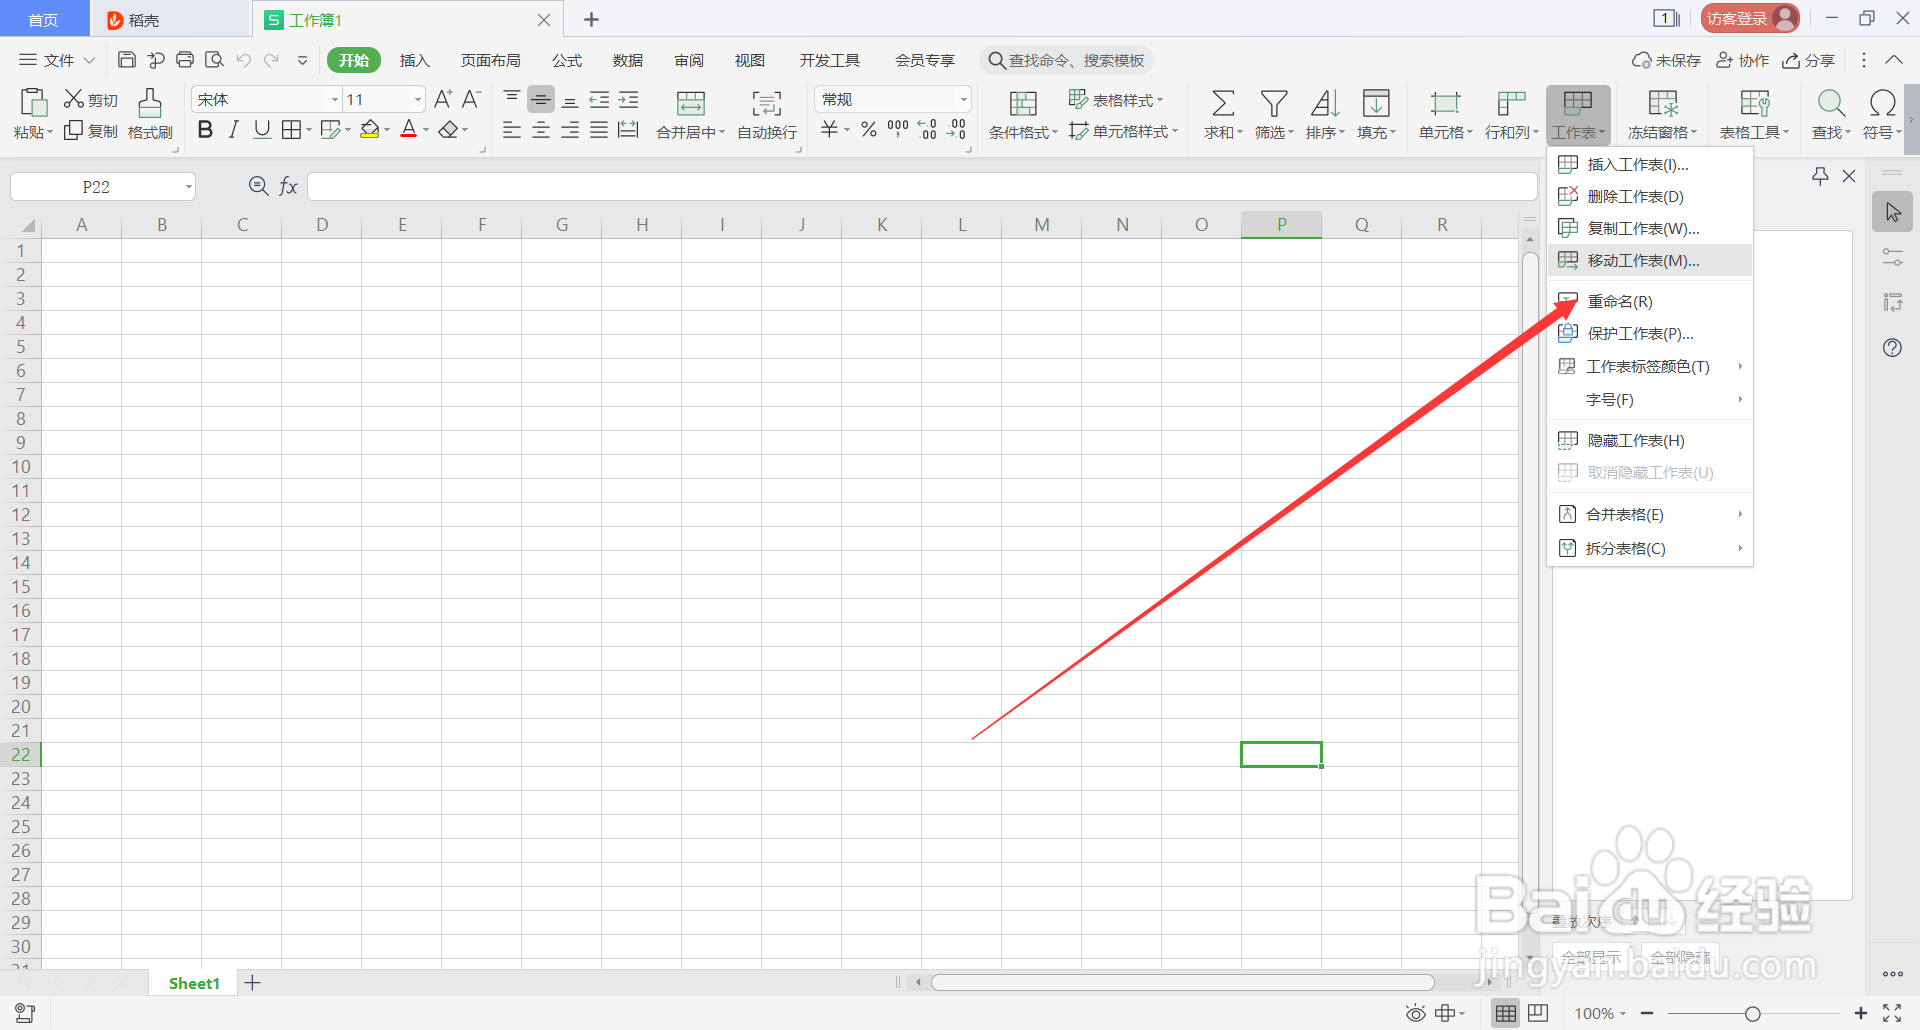Image resolution: width=1920 pixels, height=1030 pixels.
Task: Click merge and center icon
Action: [x=691, y=103]
